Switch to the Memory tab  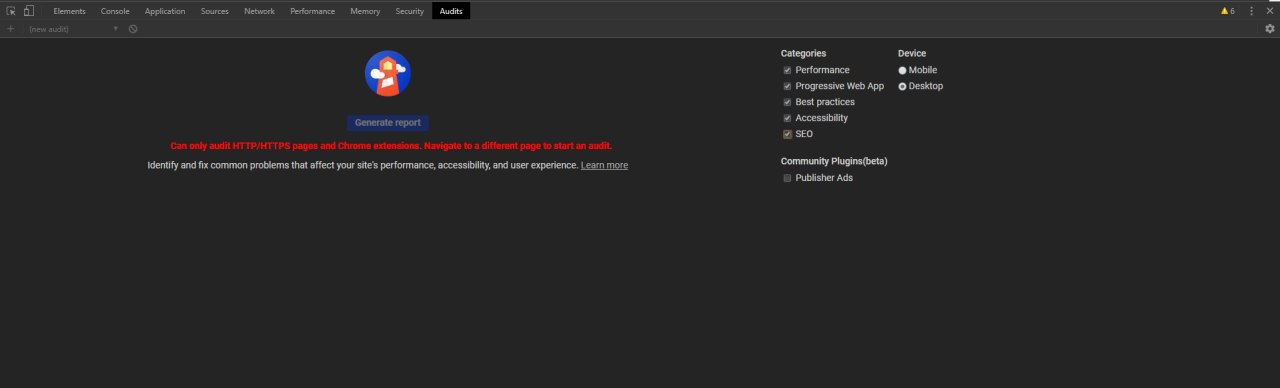point(365,11)
